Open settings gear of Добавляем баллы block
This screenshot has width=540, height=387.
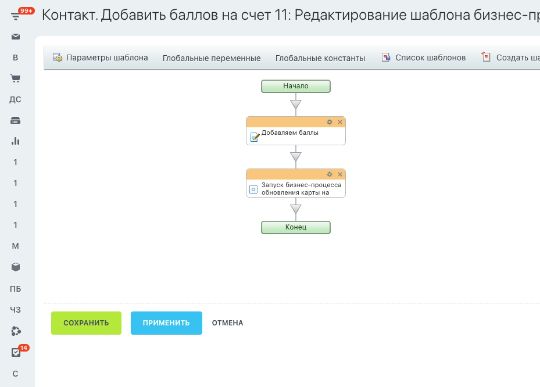click(329, 122)
